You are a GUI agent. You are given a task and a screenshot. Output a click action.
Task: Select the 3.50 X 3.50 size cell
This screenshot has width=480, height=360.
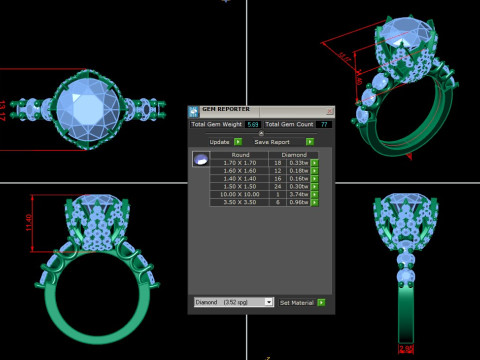[x=240, y=202]
